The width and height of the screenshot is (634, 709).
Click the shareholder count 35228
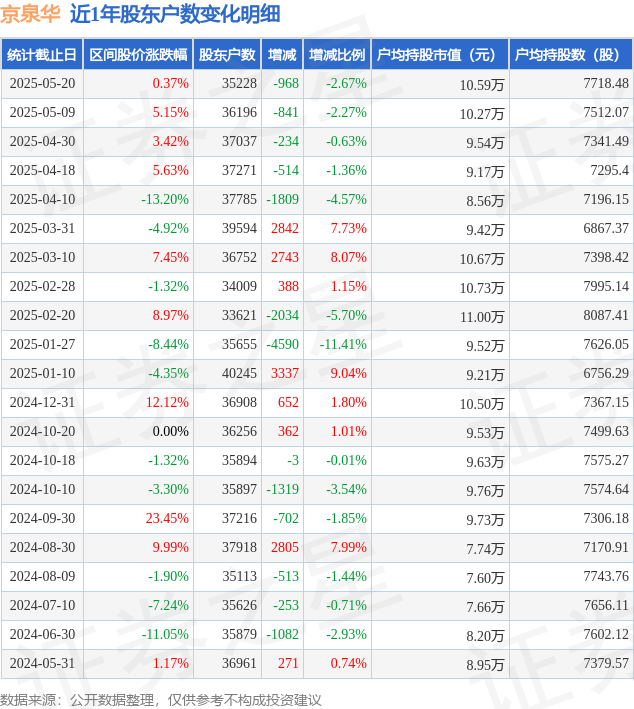pyautogui.click(x=239, y=84)
